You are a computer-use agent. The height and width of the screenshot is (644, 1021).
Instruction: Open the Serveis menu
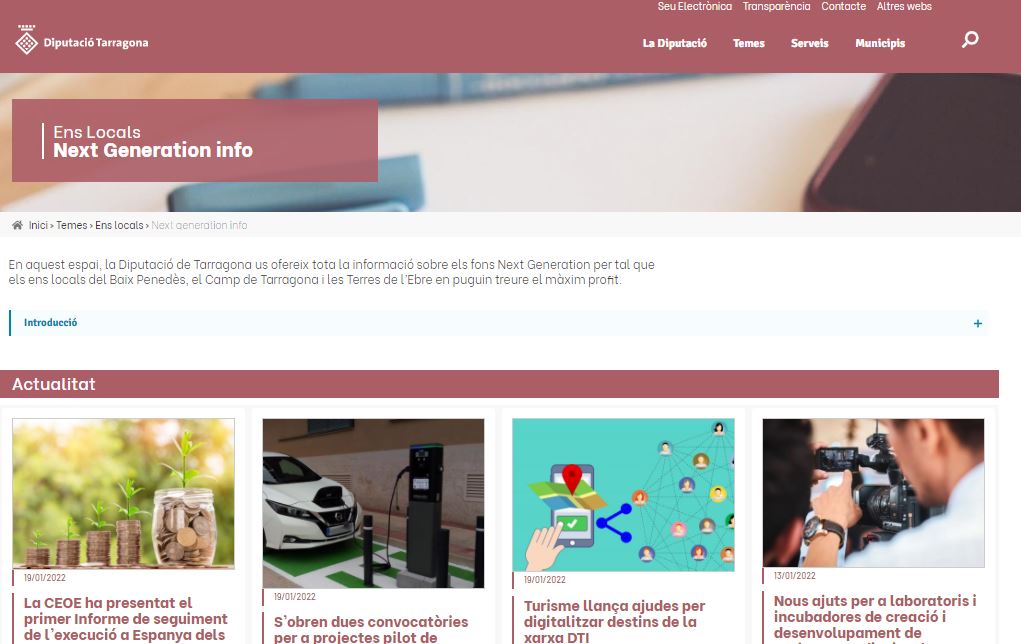809,43
